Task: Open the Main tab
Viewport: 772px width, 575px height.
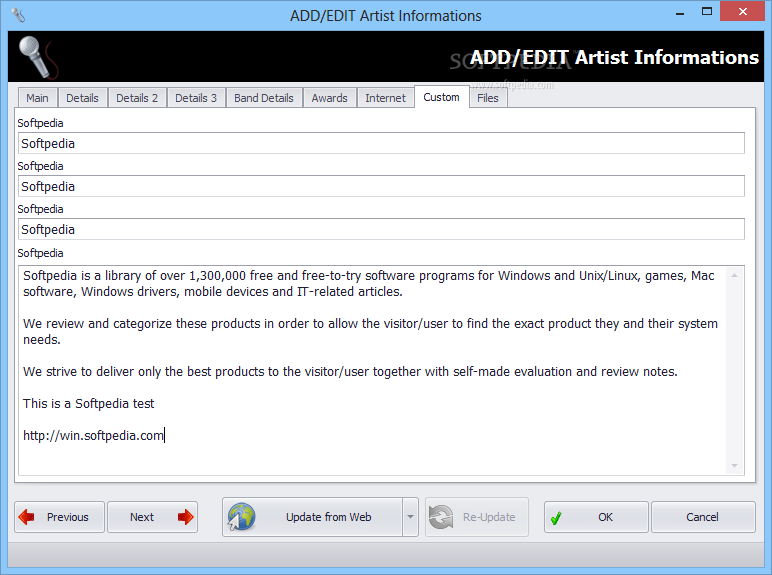Action: (38, 98)
